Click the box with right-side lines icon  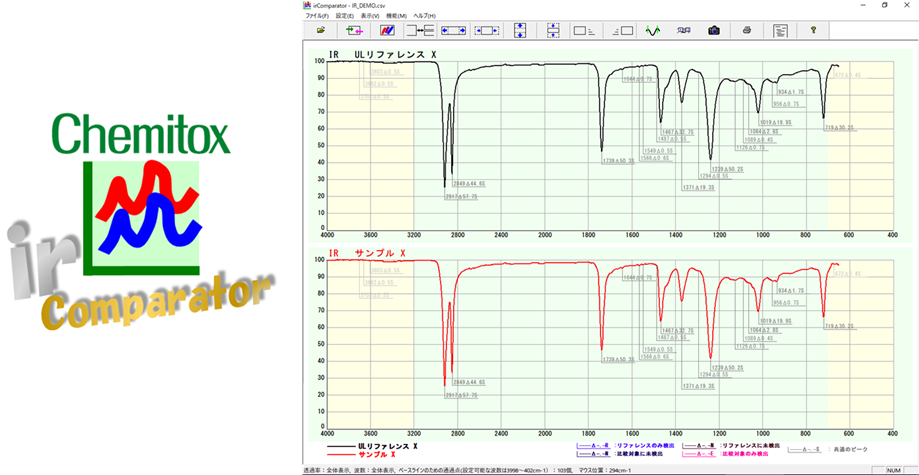pos(584,30)
